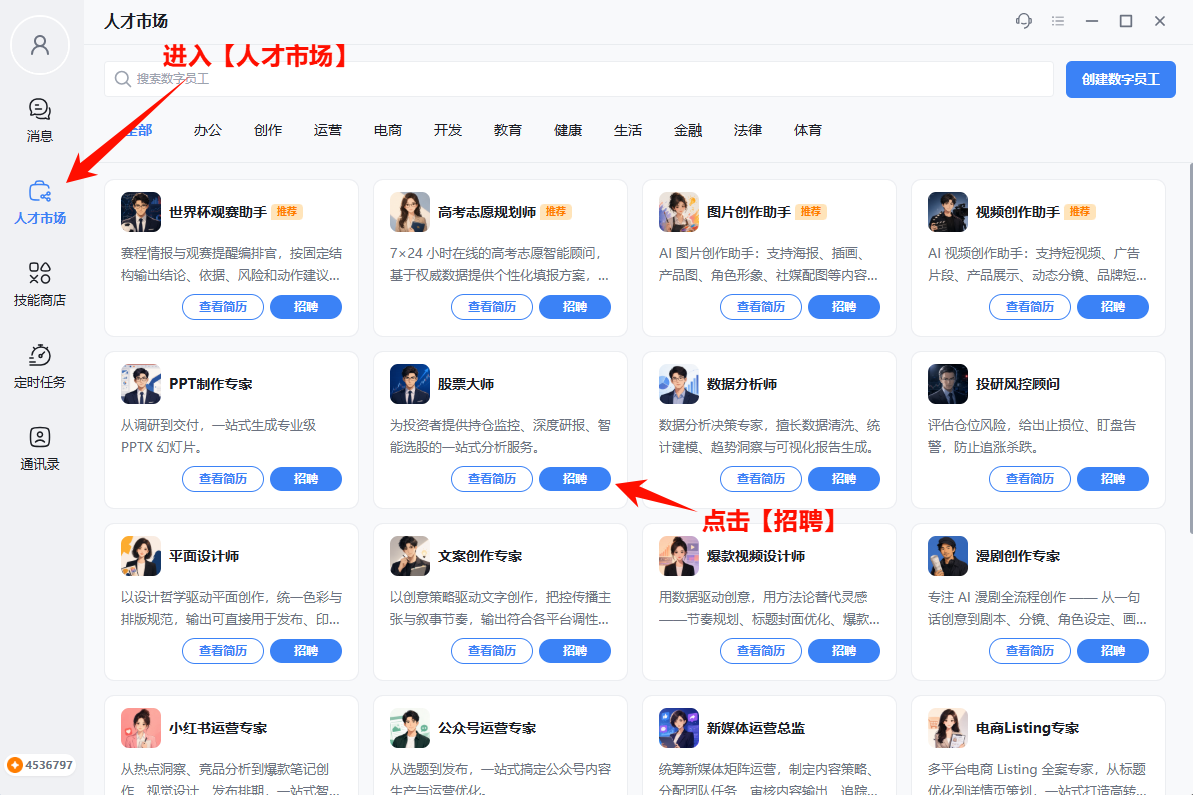The width and height of the screenshot is (1193, 795).
Task: View résumé of 股票大师
Action: (x=492, y=479)
